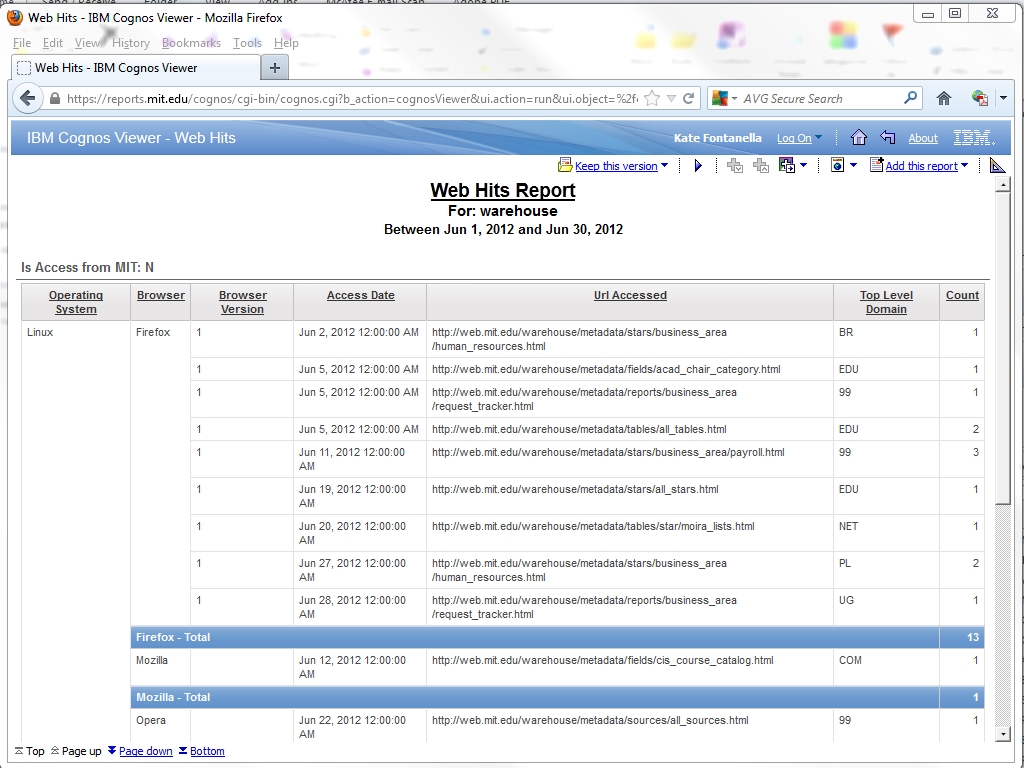This screenshot has width=1024, height=768.
Task: Expand the view format HTML dropdown
Action: click(853, 166)
